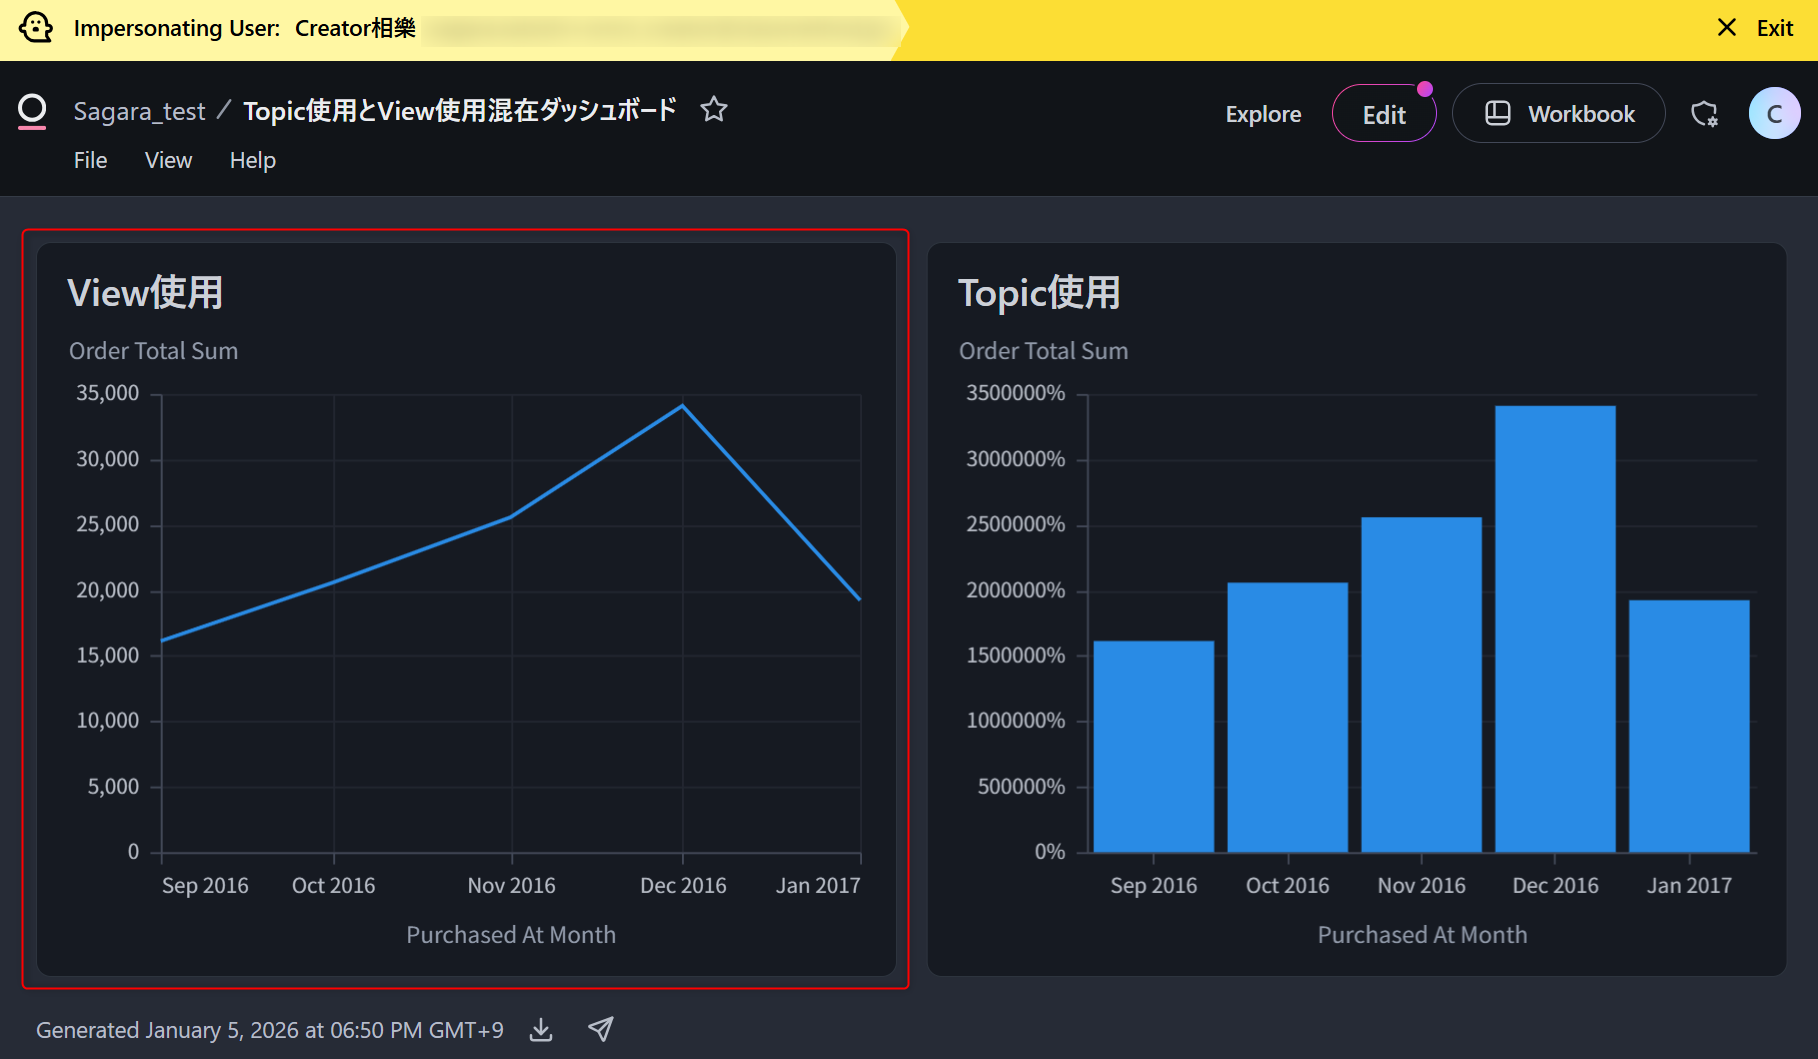
Task: Click the Exit impersonation text
Action: [x=1775, y=28]
